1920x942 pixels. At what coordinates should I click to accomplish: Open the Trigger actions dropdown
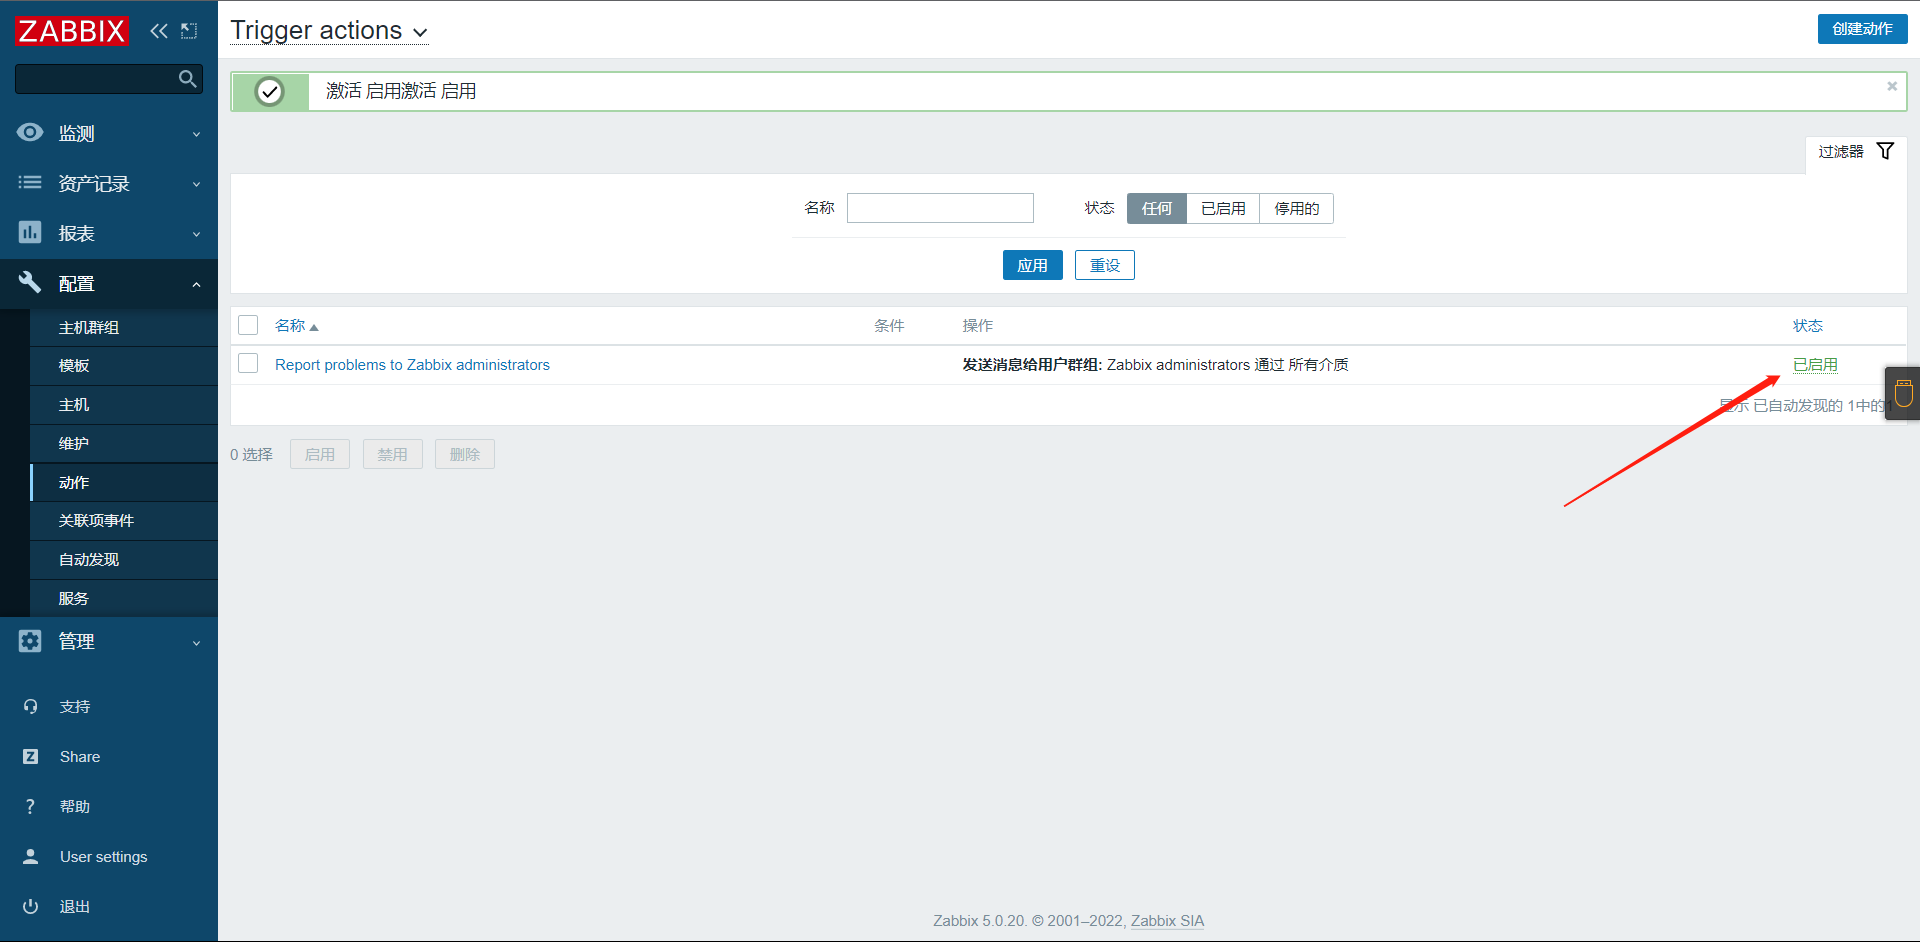point(329,31)
